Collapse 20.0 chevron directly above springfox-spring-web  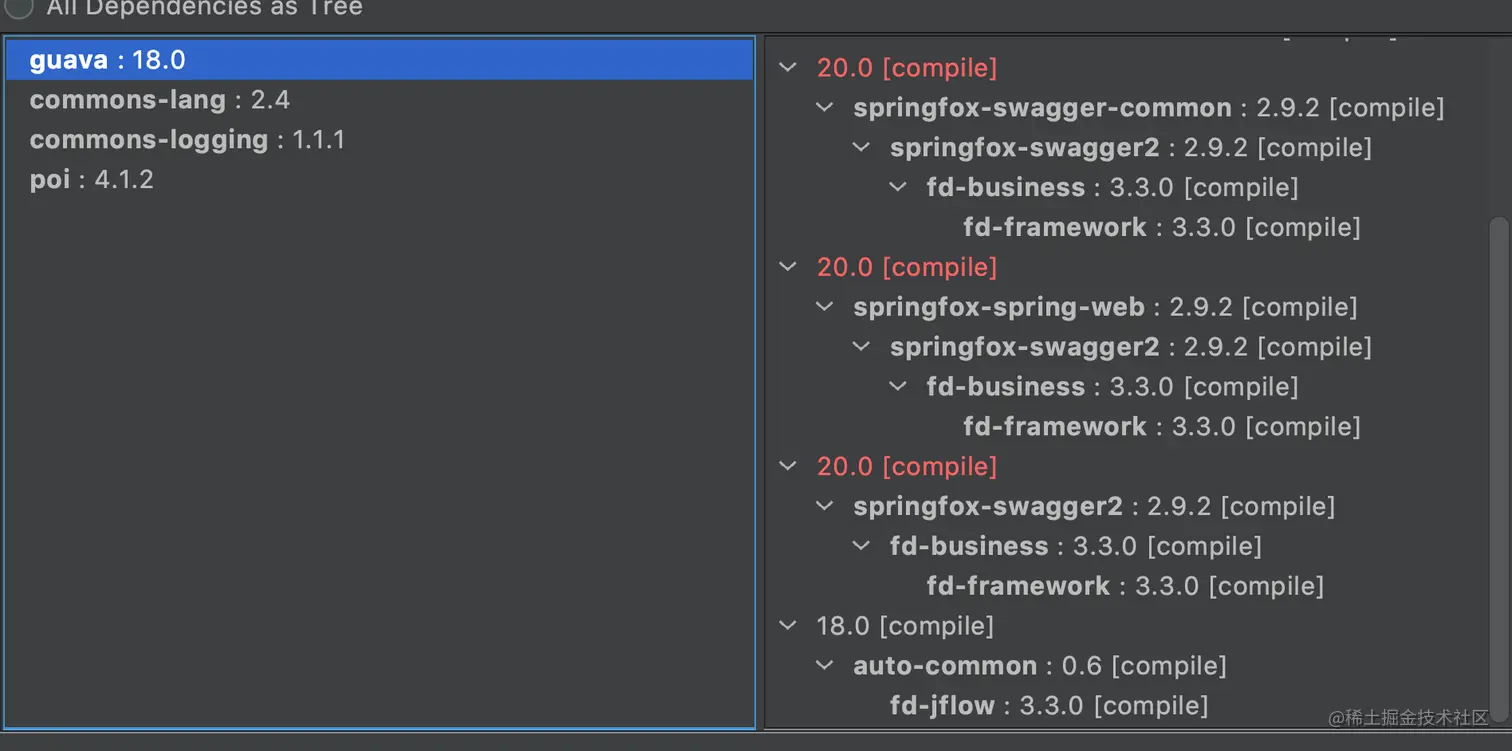tap(788, 267)
